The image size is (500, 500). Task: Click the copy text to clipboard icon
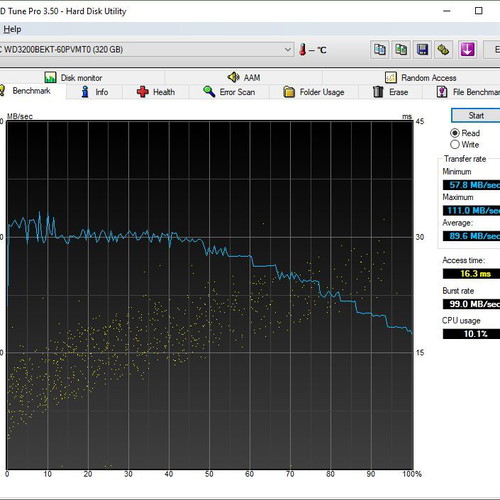point(379,50)
